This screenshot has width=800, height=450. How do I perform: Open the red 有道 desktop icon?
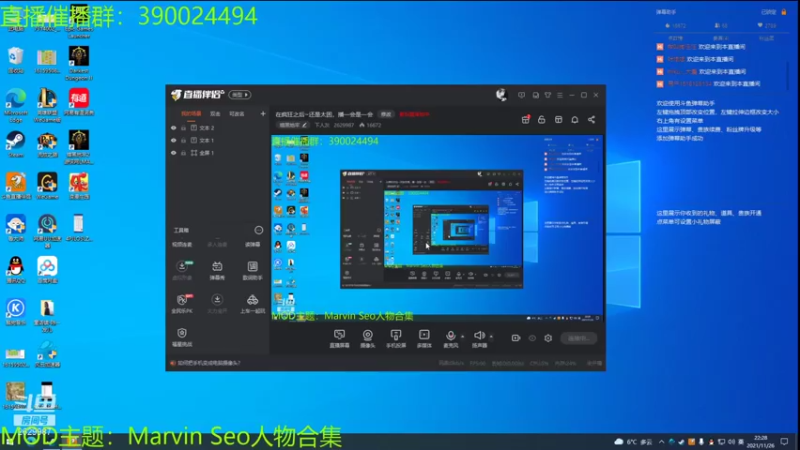(x=79, y=102)
